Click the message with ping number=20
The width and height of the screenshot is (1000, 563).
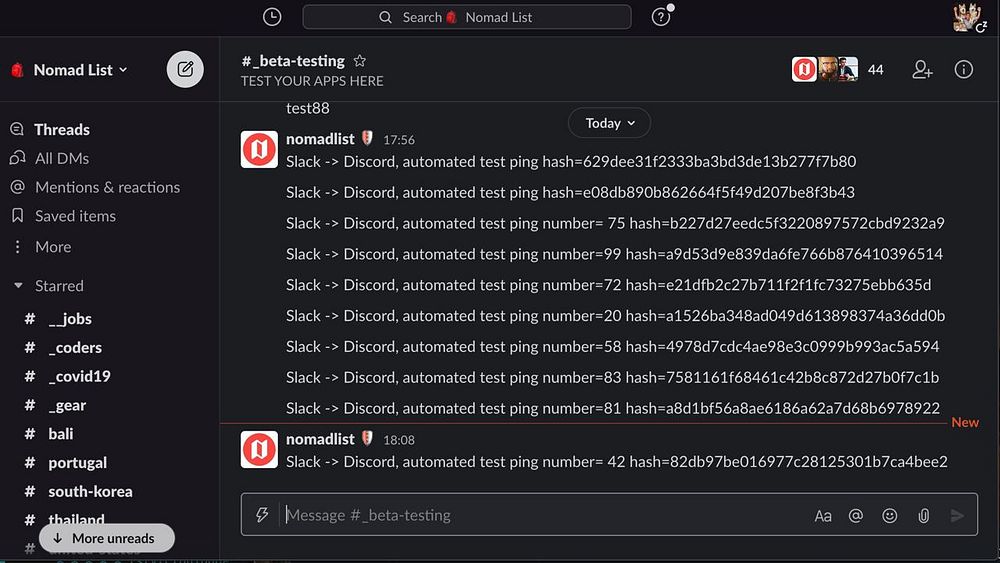615,316
